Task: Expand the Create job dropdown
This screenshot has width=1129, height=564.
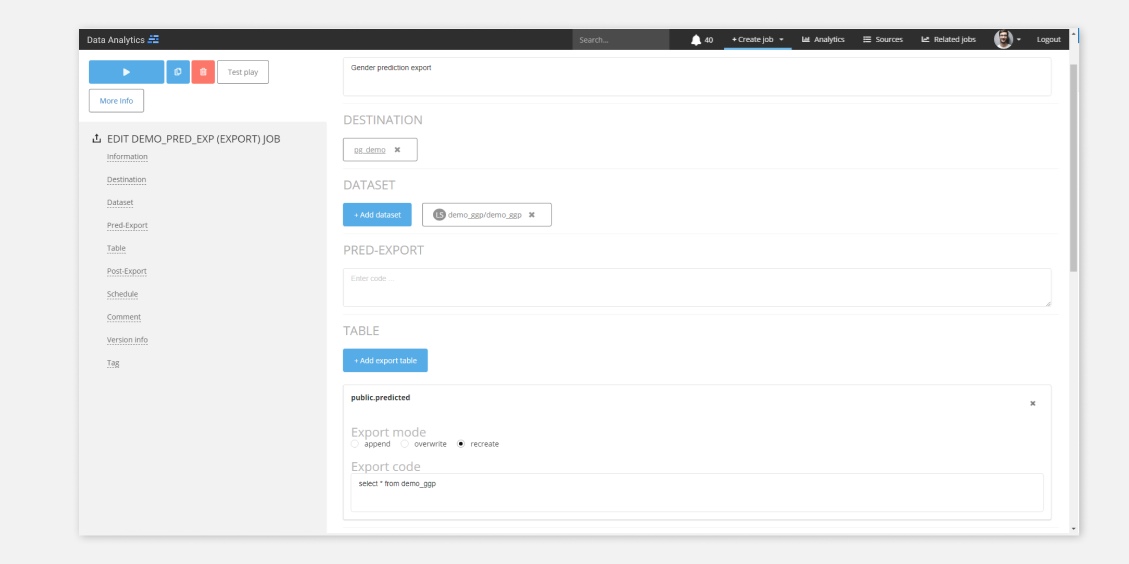Action: click(757, 39)
